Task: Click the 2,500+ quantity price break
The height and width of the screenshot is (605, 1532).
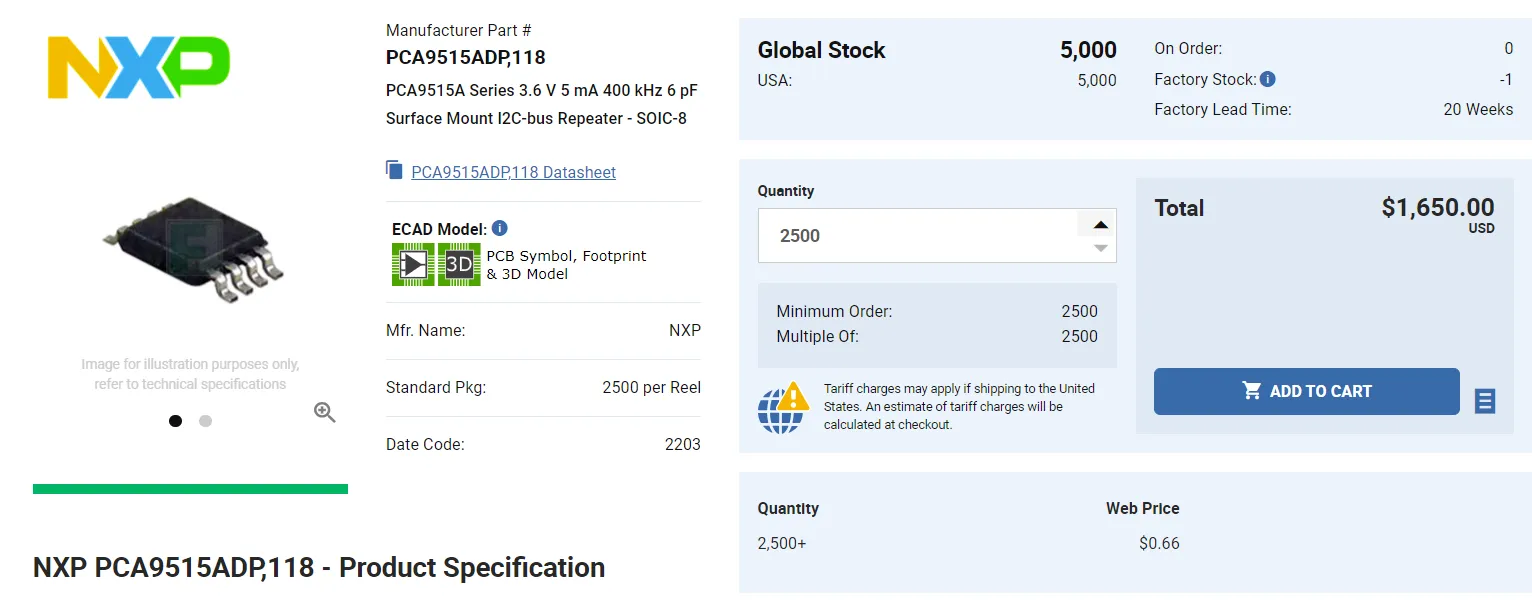Action: 781,544
